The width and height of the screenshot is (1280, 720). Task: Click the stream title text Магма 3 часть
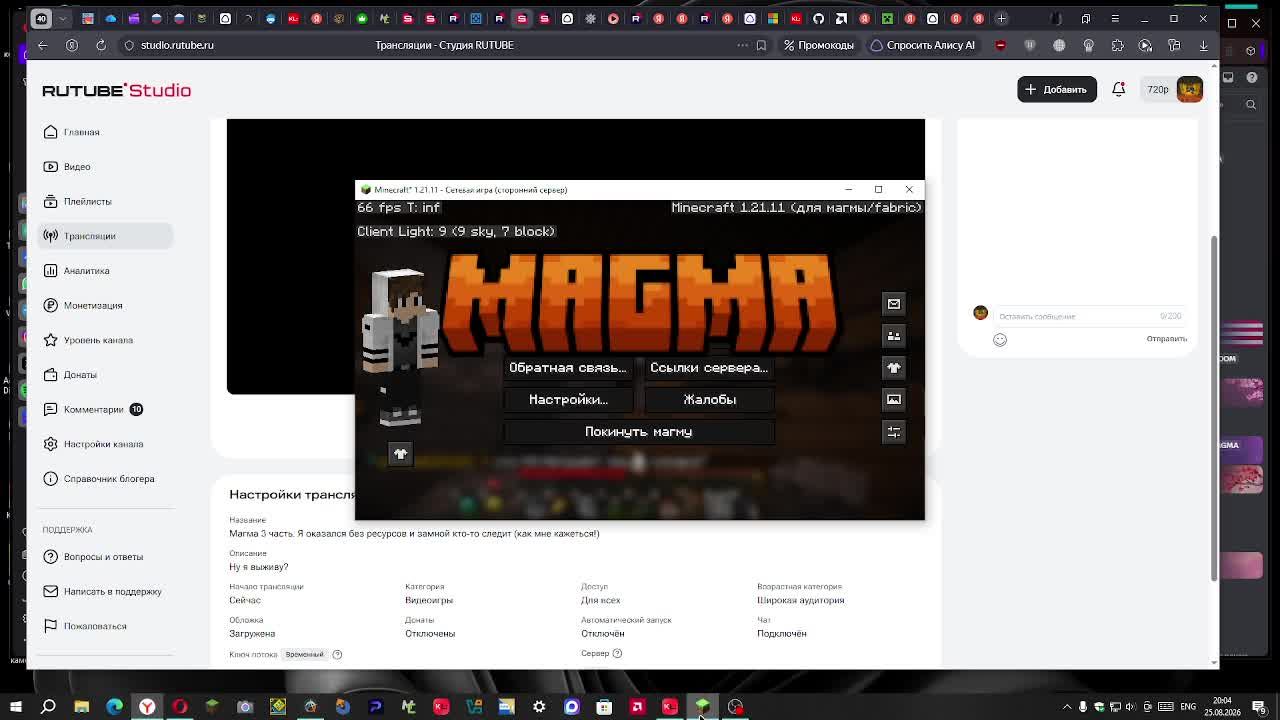(x=414, y=534)
